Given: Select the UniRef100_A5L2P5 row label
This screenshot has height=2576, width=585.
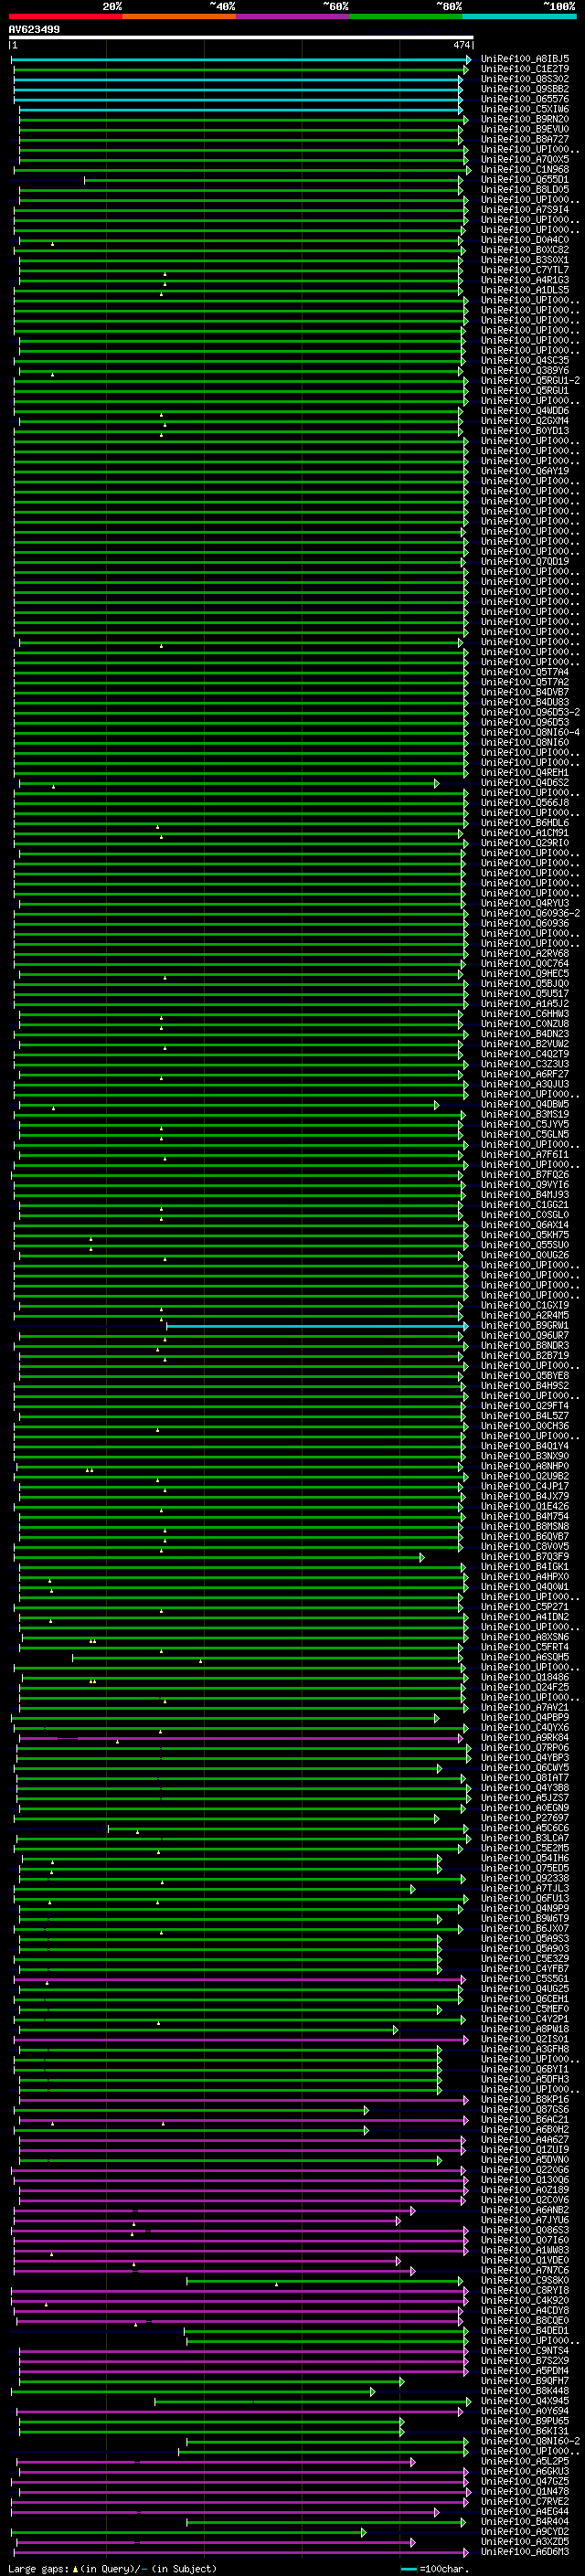Looking at the screenshot, I should (525, 2461).
